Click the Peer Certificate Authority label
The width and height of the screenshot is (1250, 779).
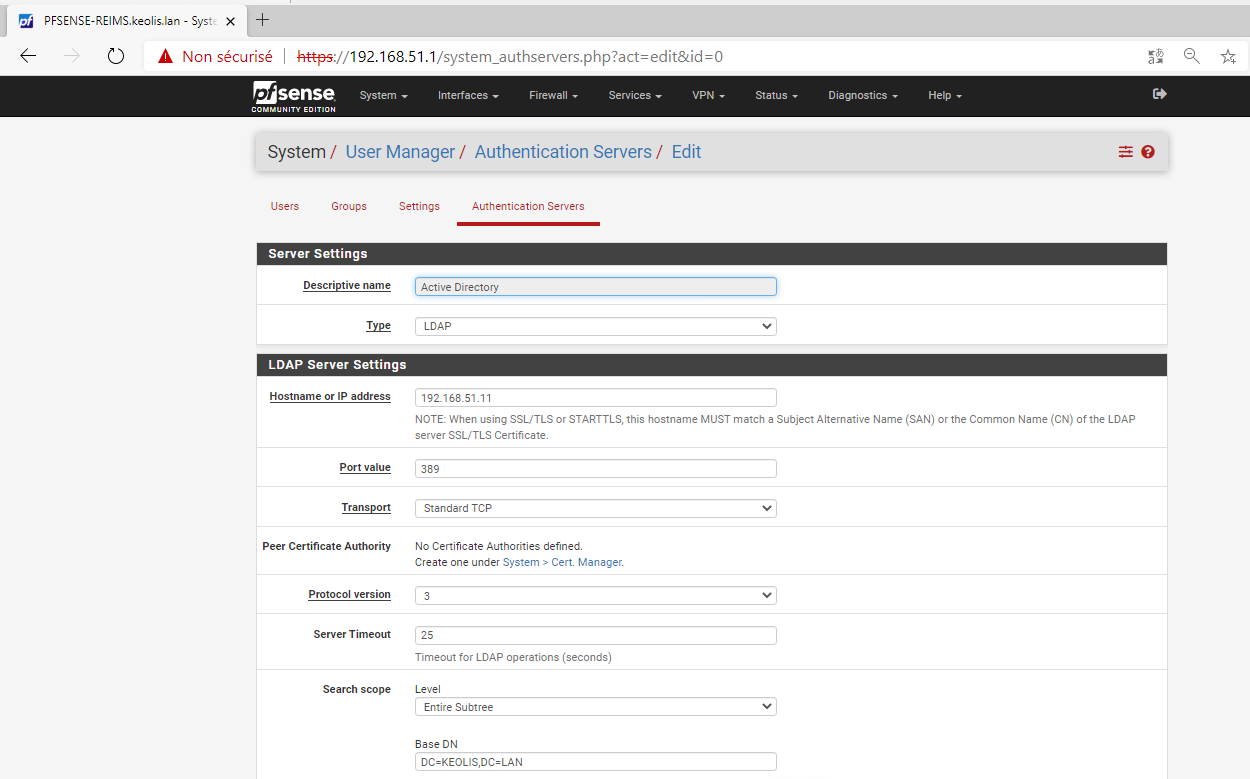pyautogui.click(x=326, y=547)
